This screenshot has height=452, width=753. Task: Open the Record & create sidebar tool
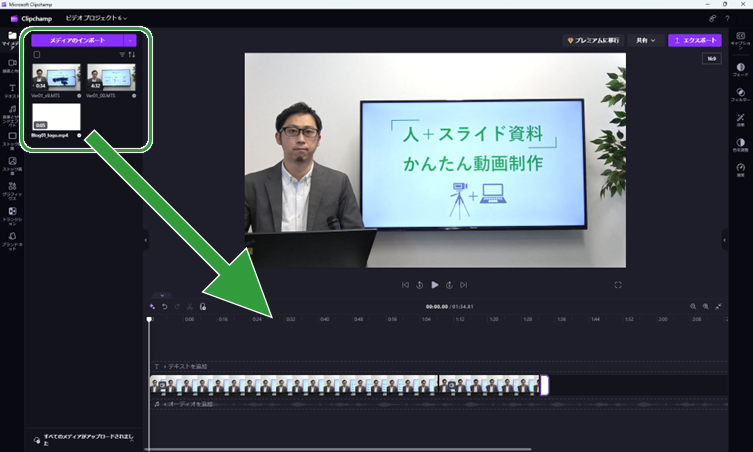(x=12, y=66)
